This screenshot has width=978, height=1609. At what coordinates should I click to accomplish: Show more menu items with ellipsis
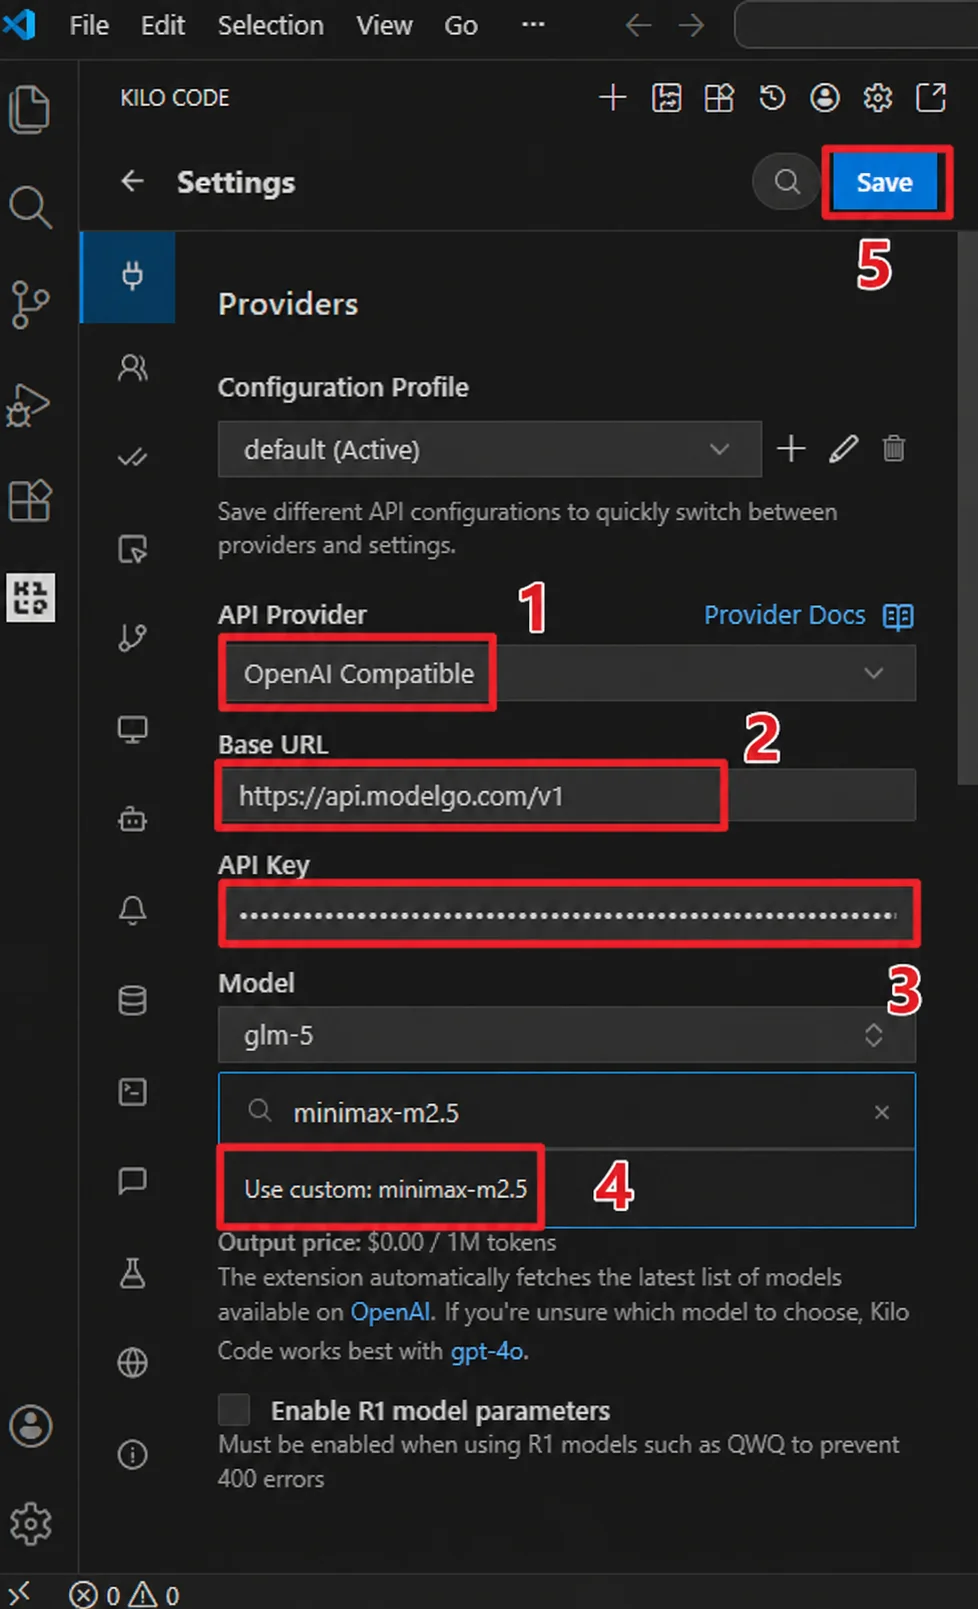(533, 25)
